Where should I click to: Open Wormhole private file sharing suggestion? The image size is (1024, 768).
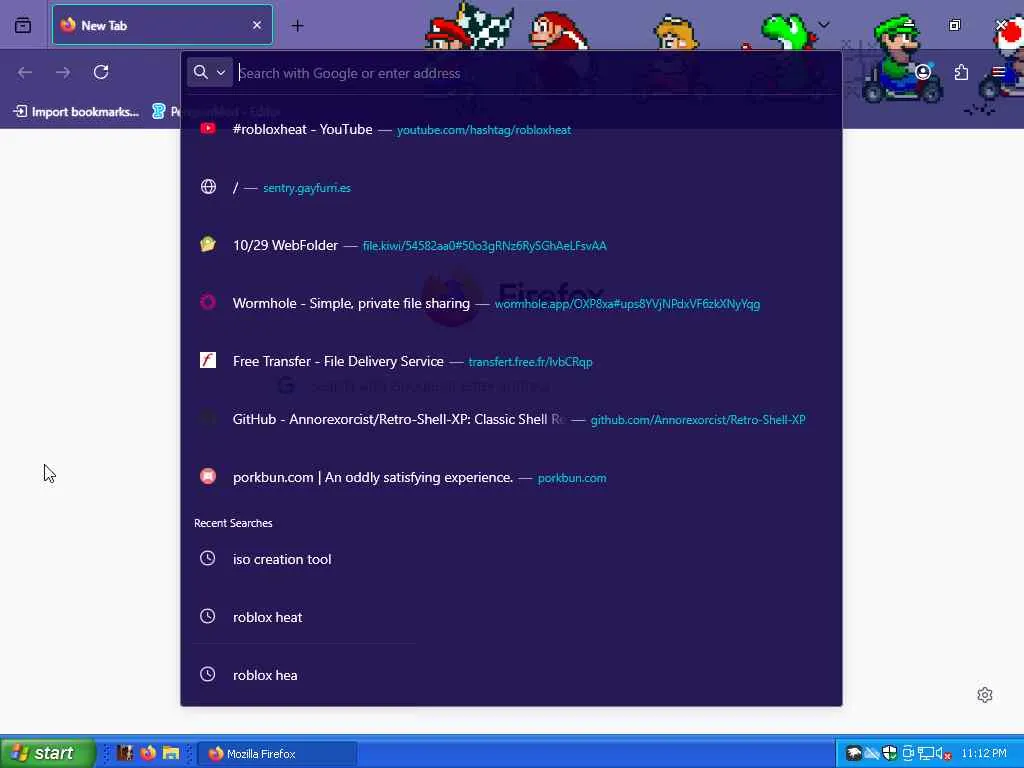(x=511, y=303)
